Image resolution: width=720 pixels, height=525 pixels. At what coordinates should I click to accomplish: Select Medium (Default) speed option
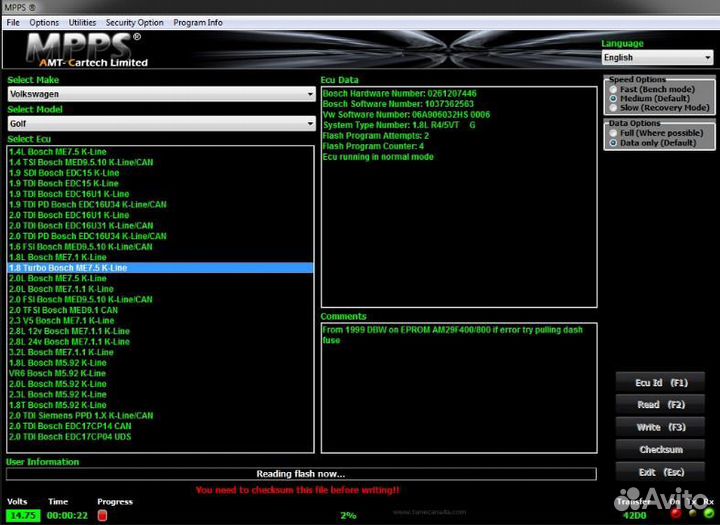tap(613, 98)
